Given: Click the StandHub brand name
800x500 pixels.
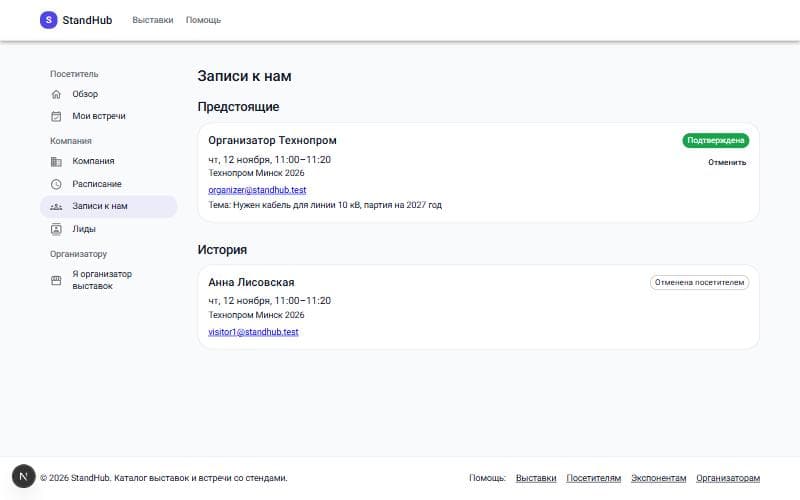Looking at the screenshot, I should (87, 20).
